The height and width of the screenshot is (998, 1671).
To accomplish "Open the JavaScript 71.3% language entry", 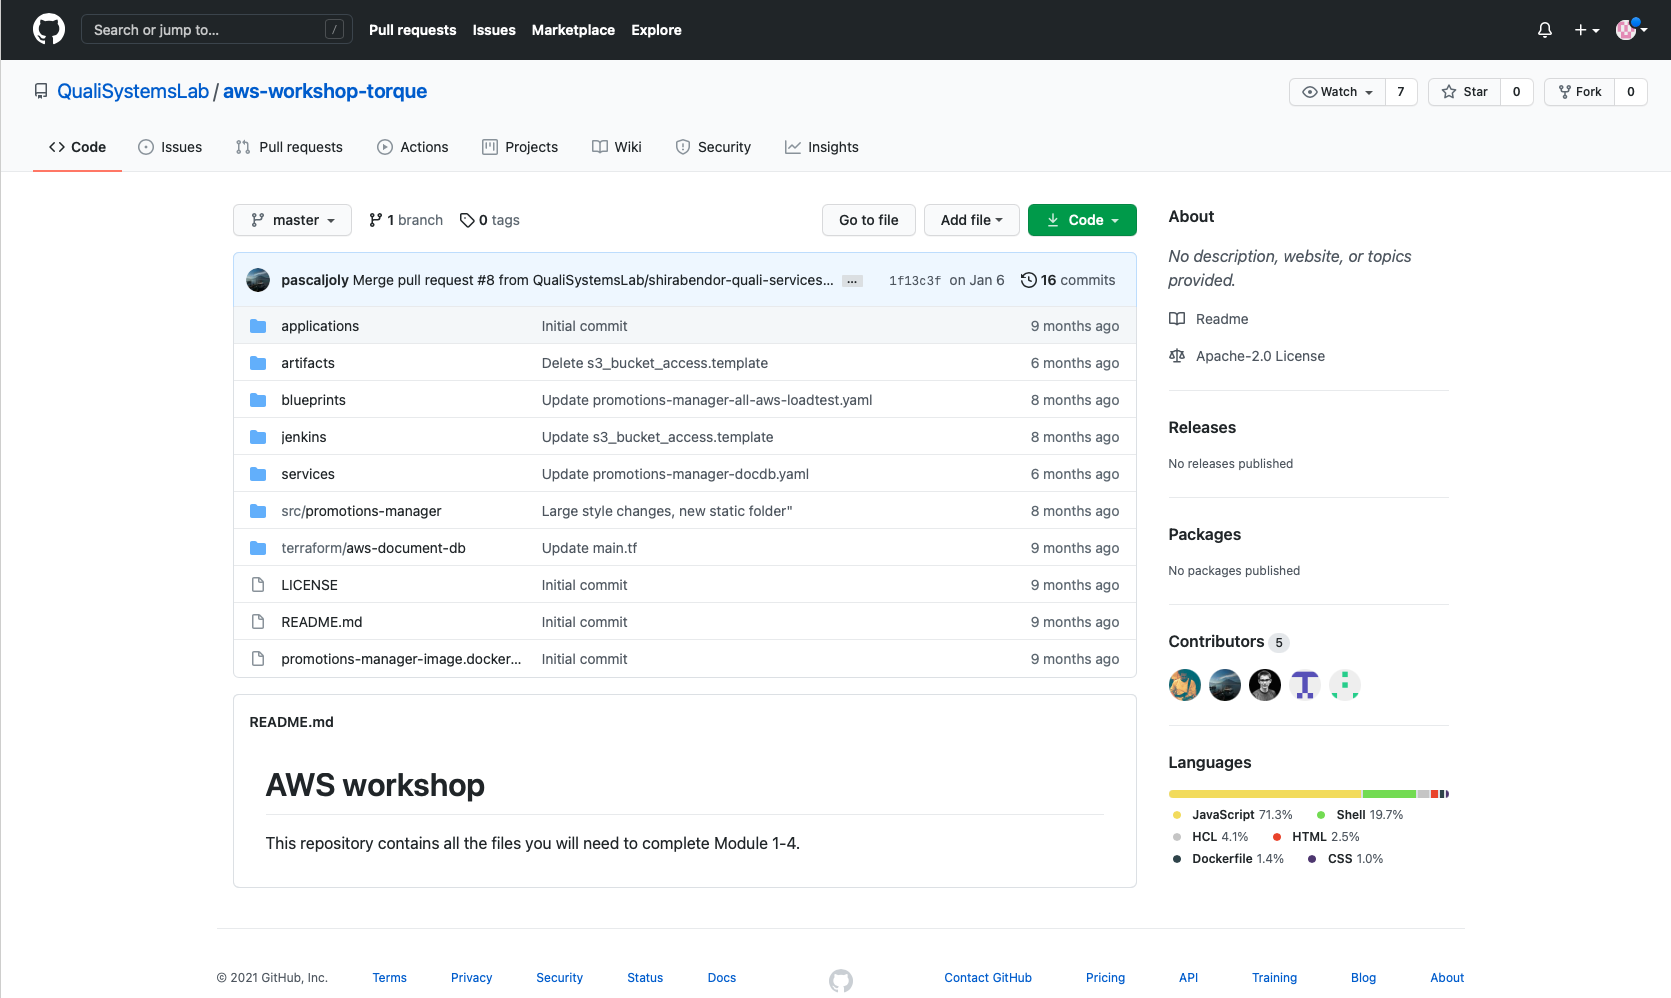I will coord(1233,815).
